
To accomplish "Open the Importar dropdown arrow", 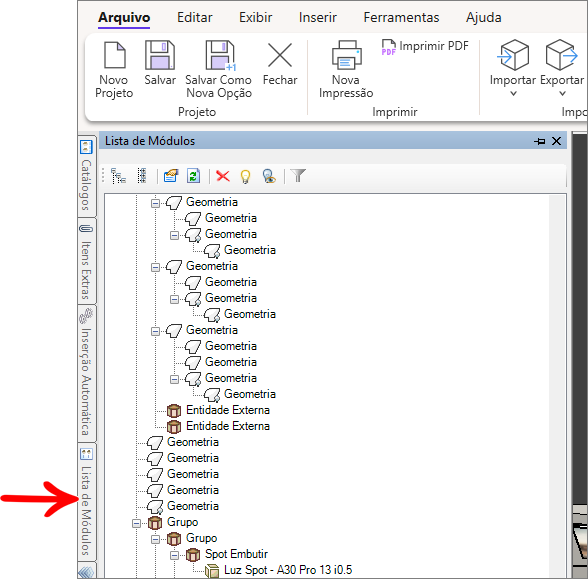I will 513,93.
